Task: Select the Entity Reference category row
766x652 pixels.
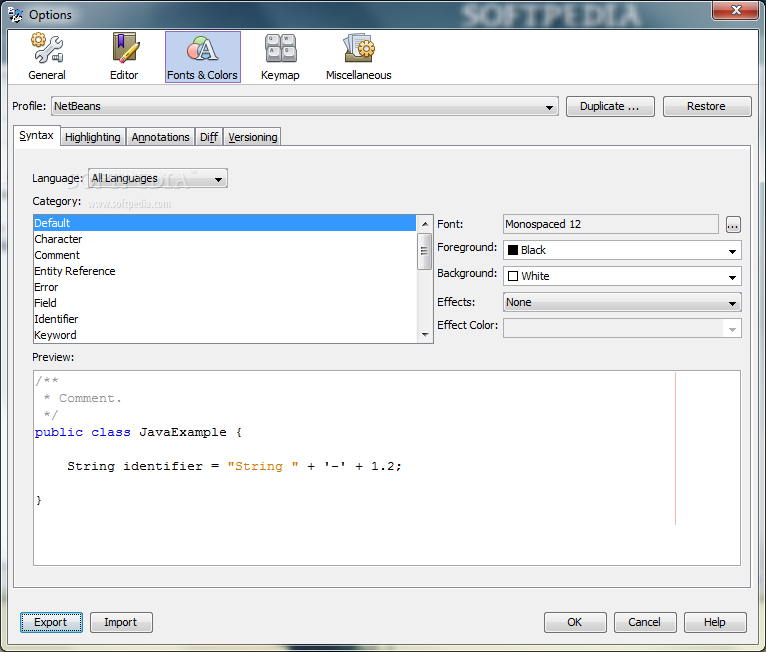Action: pos(225,271)
